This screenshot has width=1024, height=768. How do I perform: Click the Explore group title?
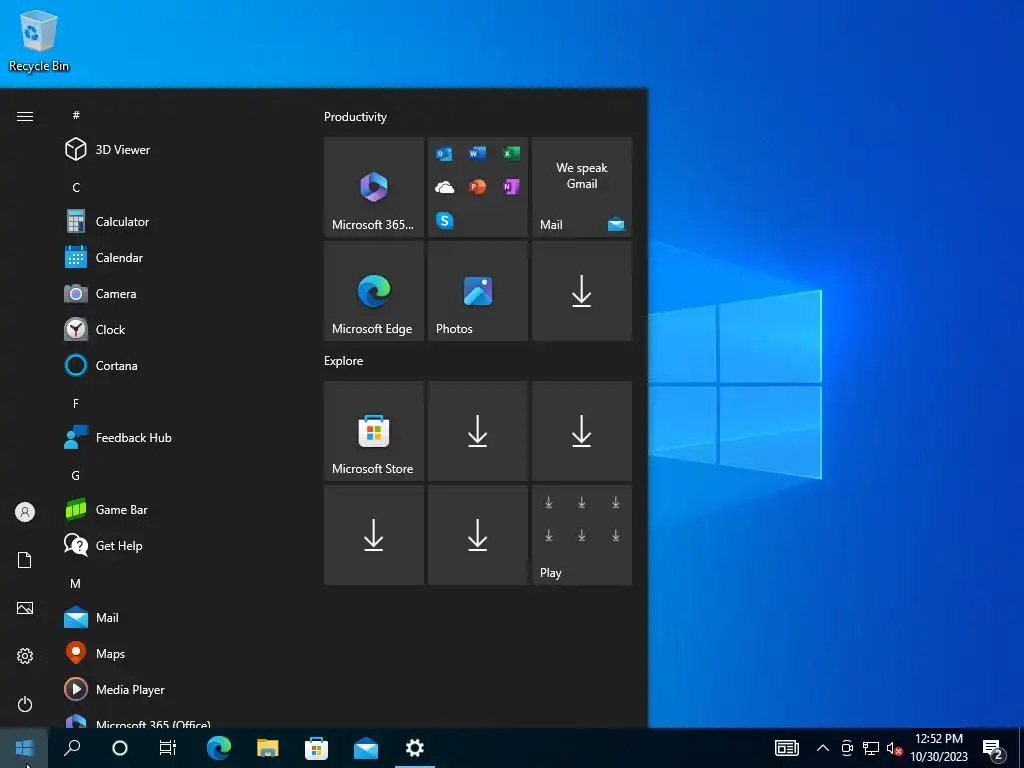(344, 360)
